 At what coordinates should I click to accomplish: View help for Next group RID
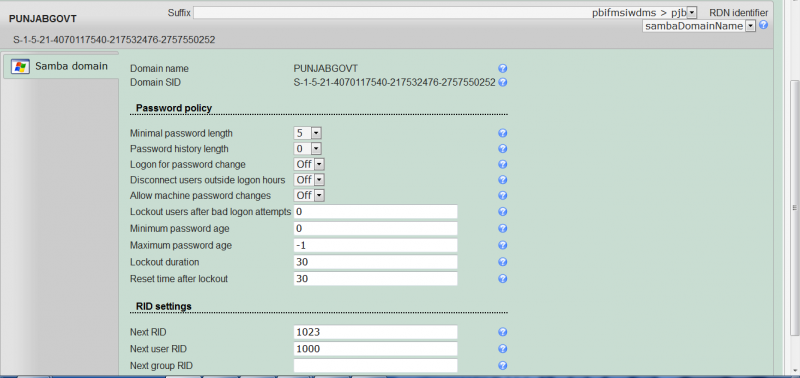click(503, 365)
